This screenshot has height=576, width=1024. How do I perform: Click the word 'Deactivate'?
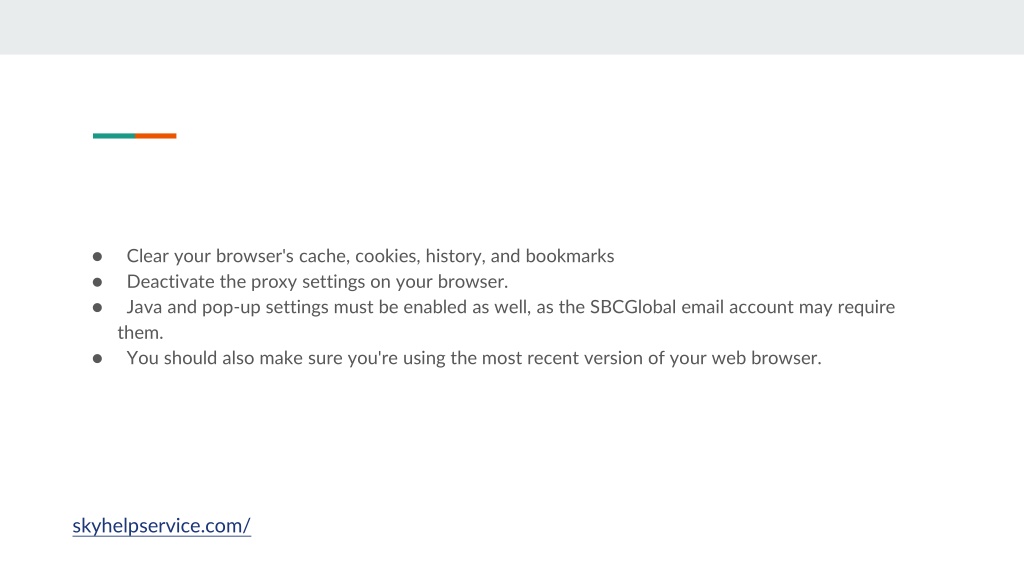point(170,281)
